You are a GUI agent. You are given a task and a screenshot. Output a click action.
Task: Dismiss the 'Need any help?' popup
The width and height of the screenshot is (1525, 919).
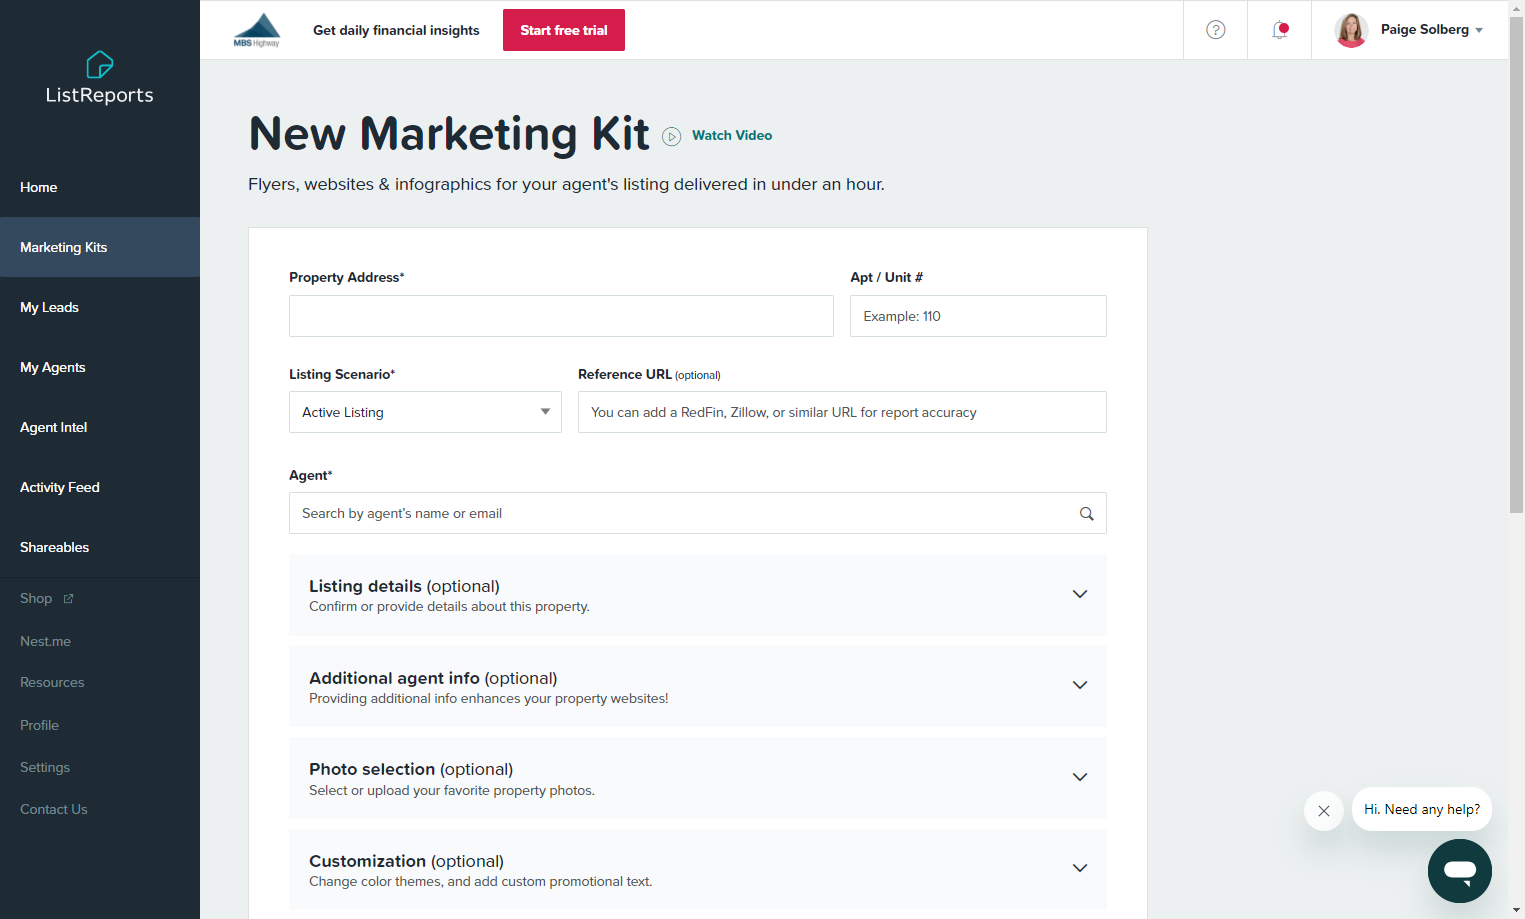1324,811
